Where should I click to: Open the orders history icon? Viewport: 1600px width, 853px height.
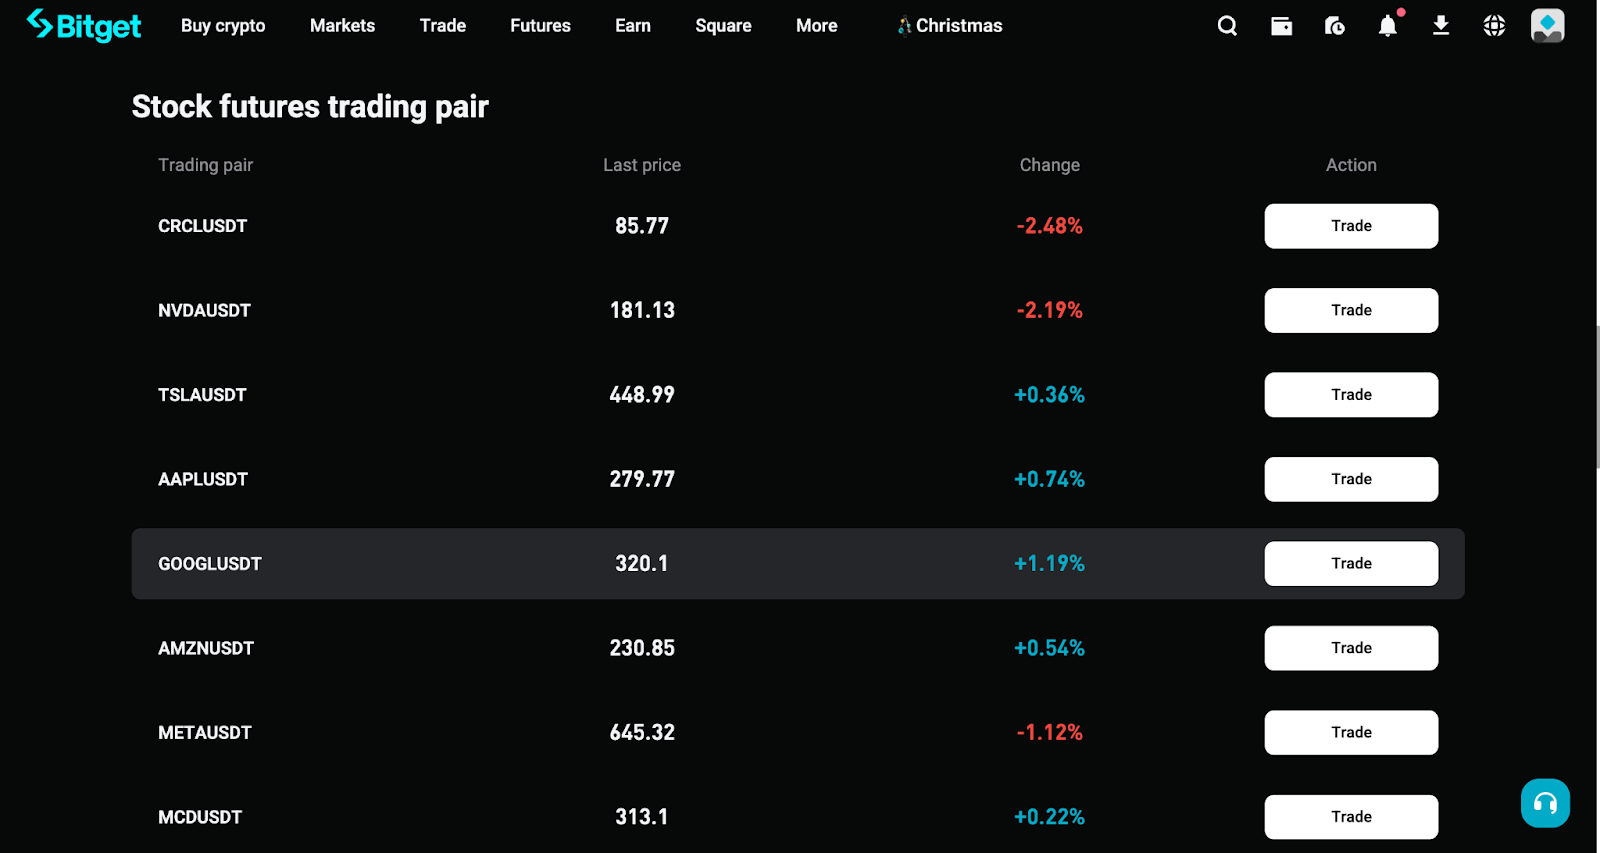[1334, 26]
